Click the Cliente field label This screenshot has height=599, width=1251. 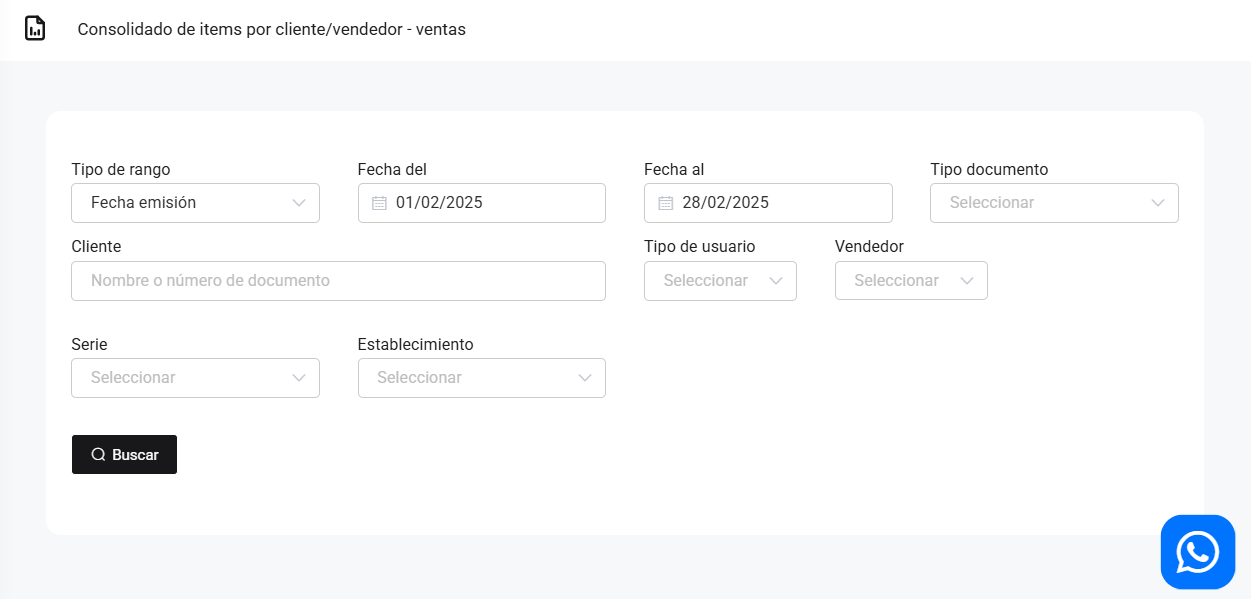[x=96, y=246]
